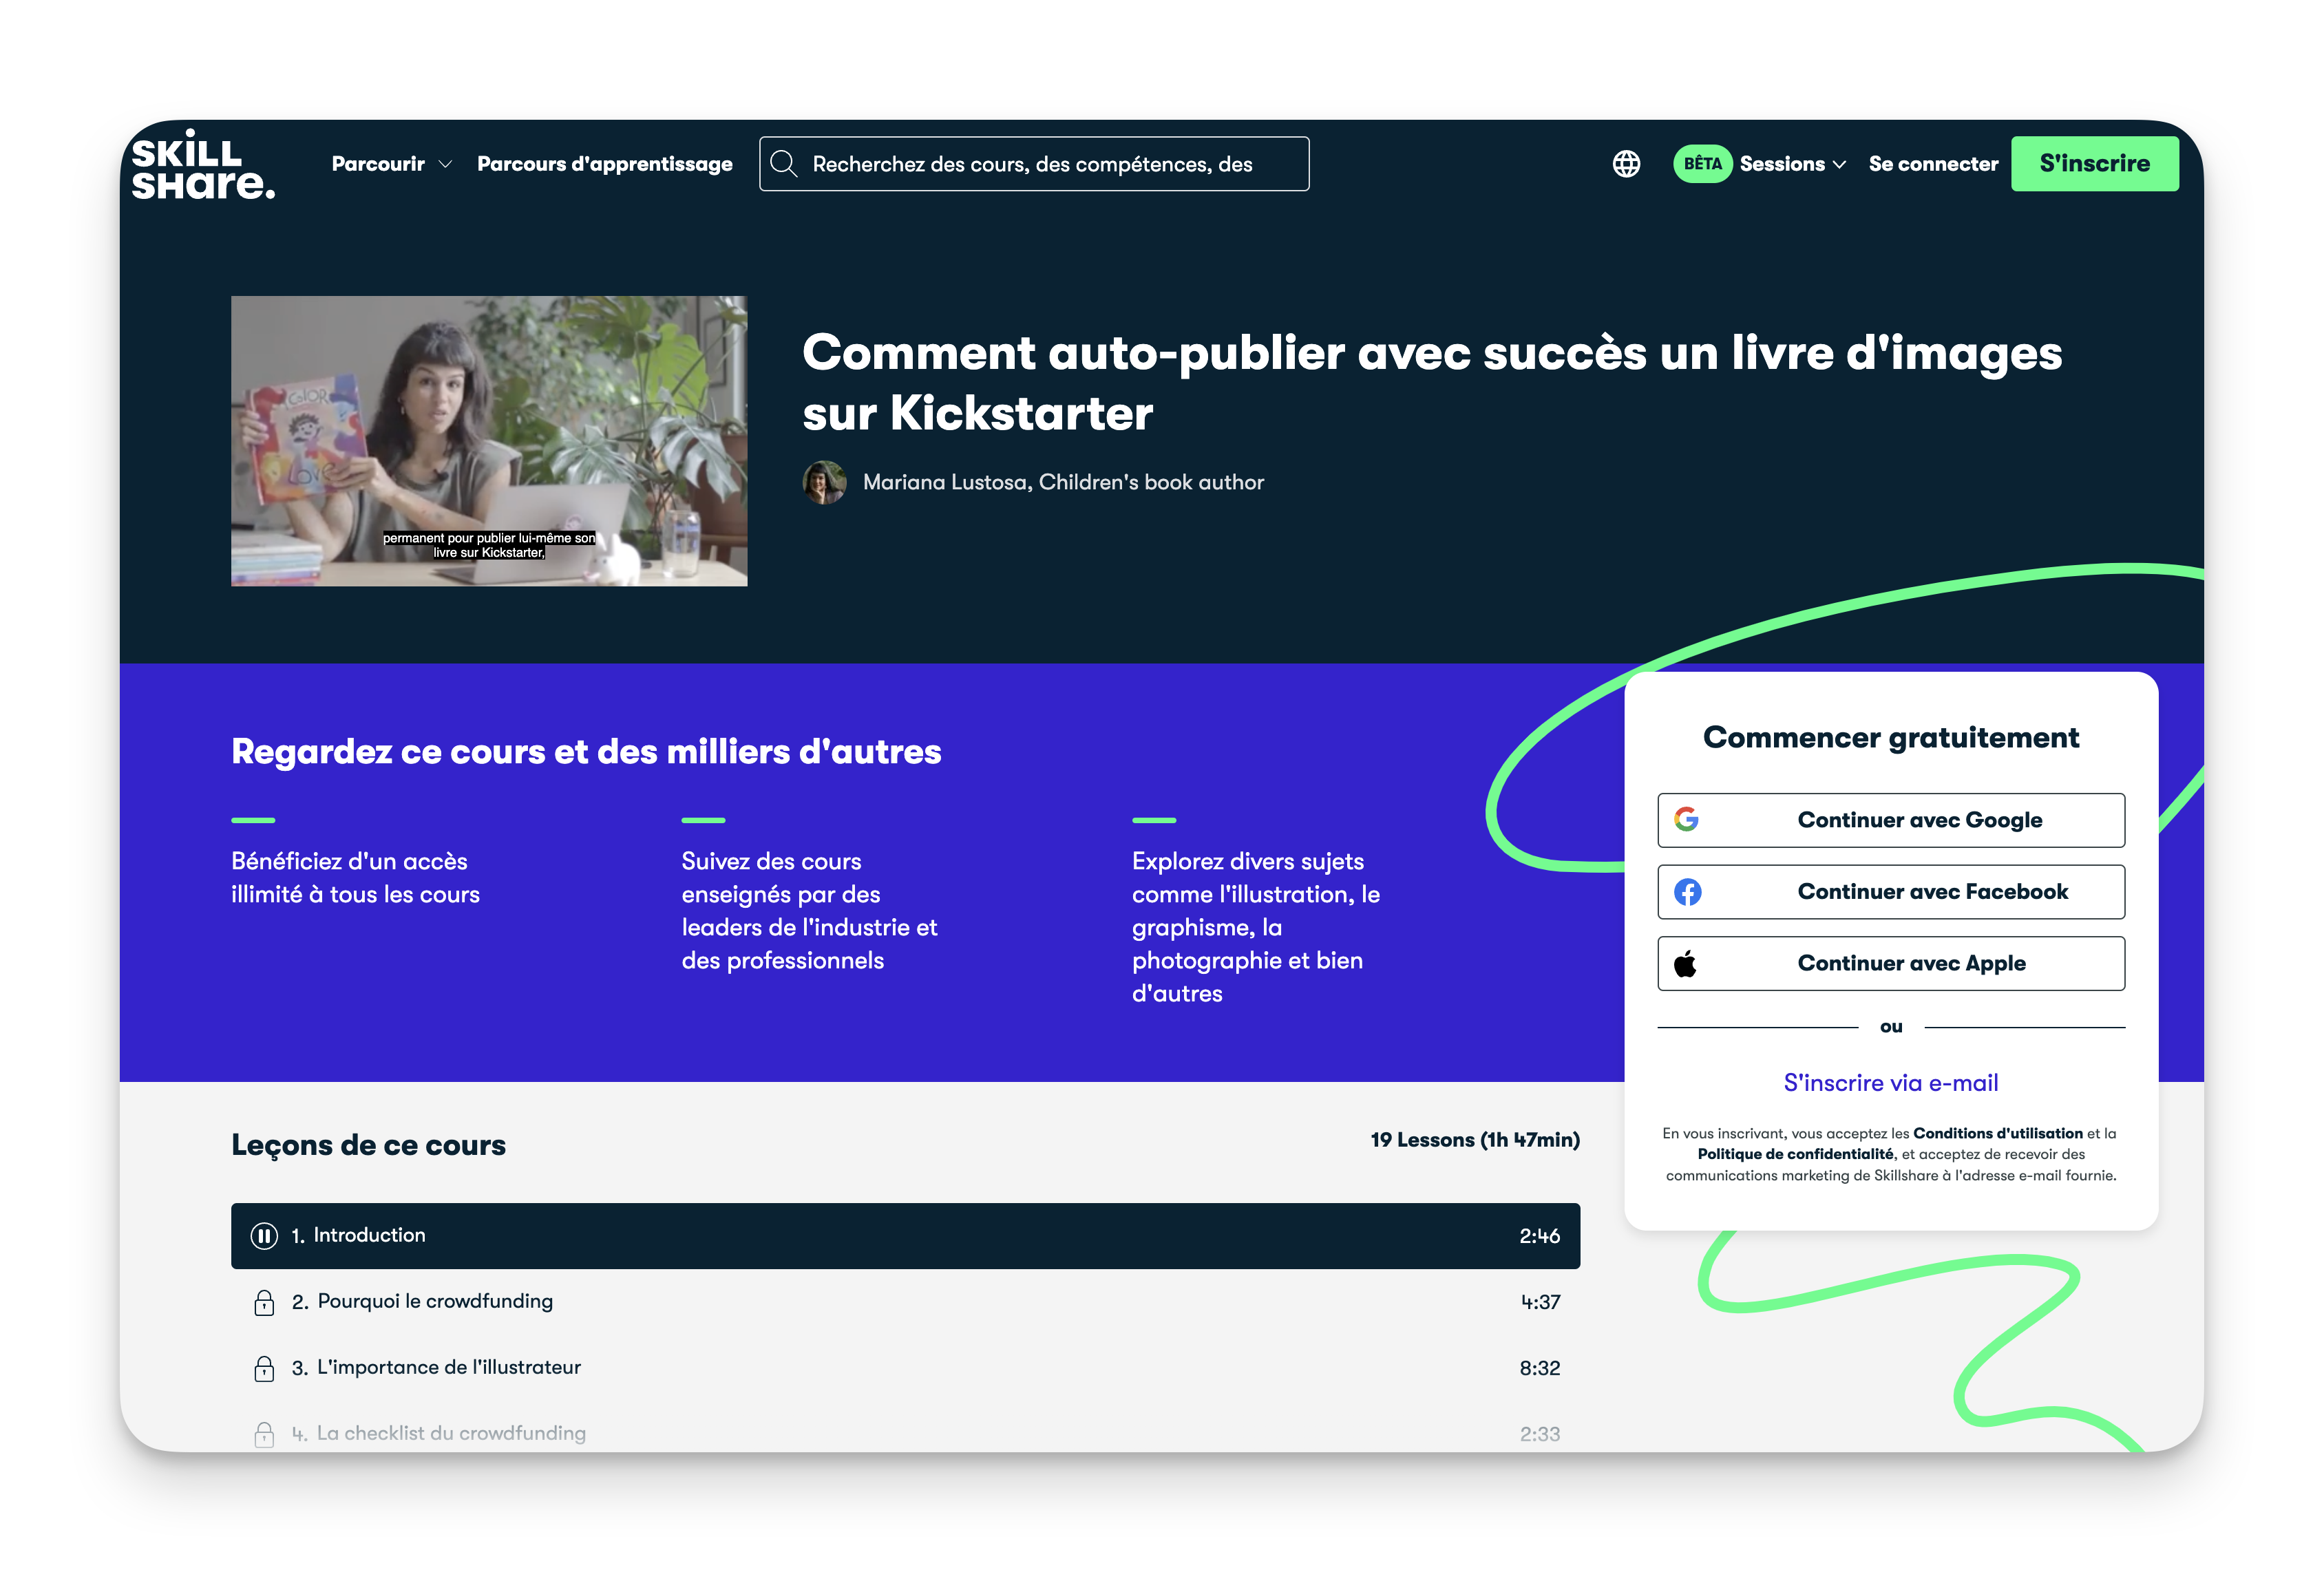This screenshot has height=1572, width=2324.
Task: Expand the Parcourir dropdown menu
Action: [x=391, y=164]
